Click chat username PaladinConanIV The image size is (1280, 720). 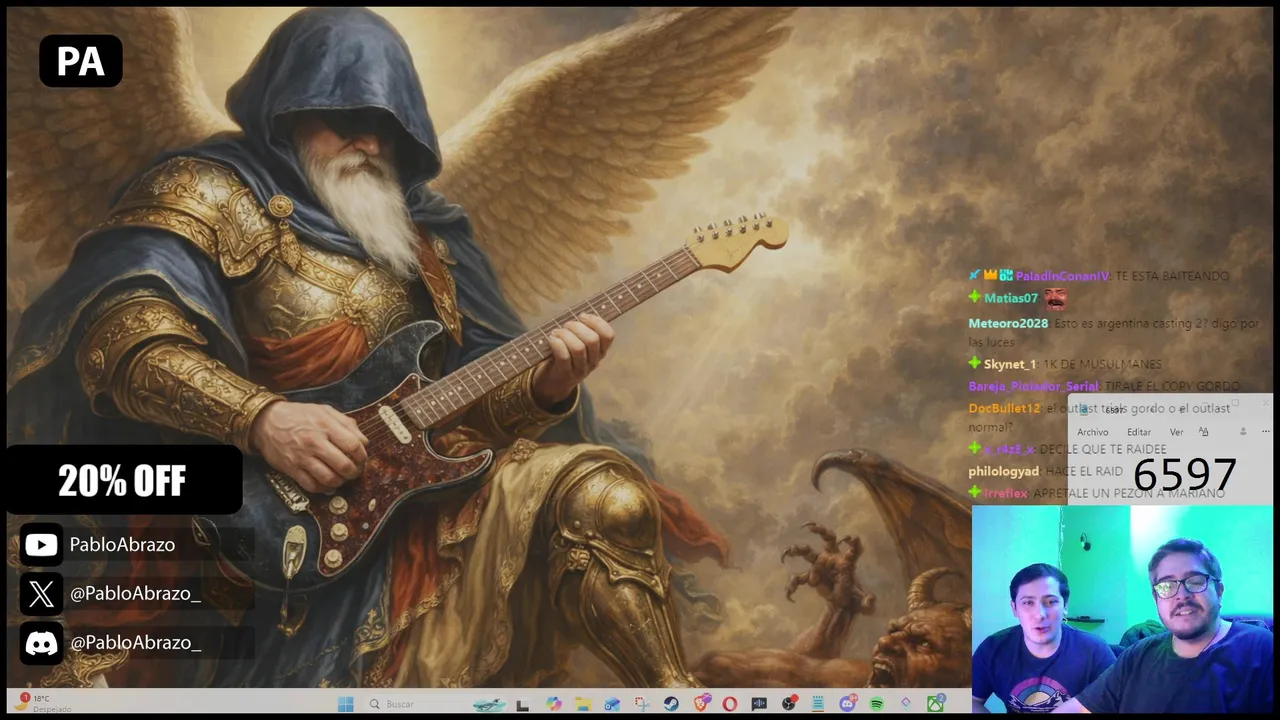click(1063, 276)
